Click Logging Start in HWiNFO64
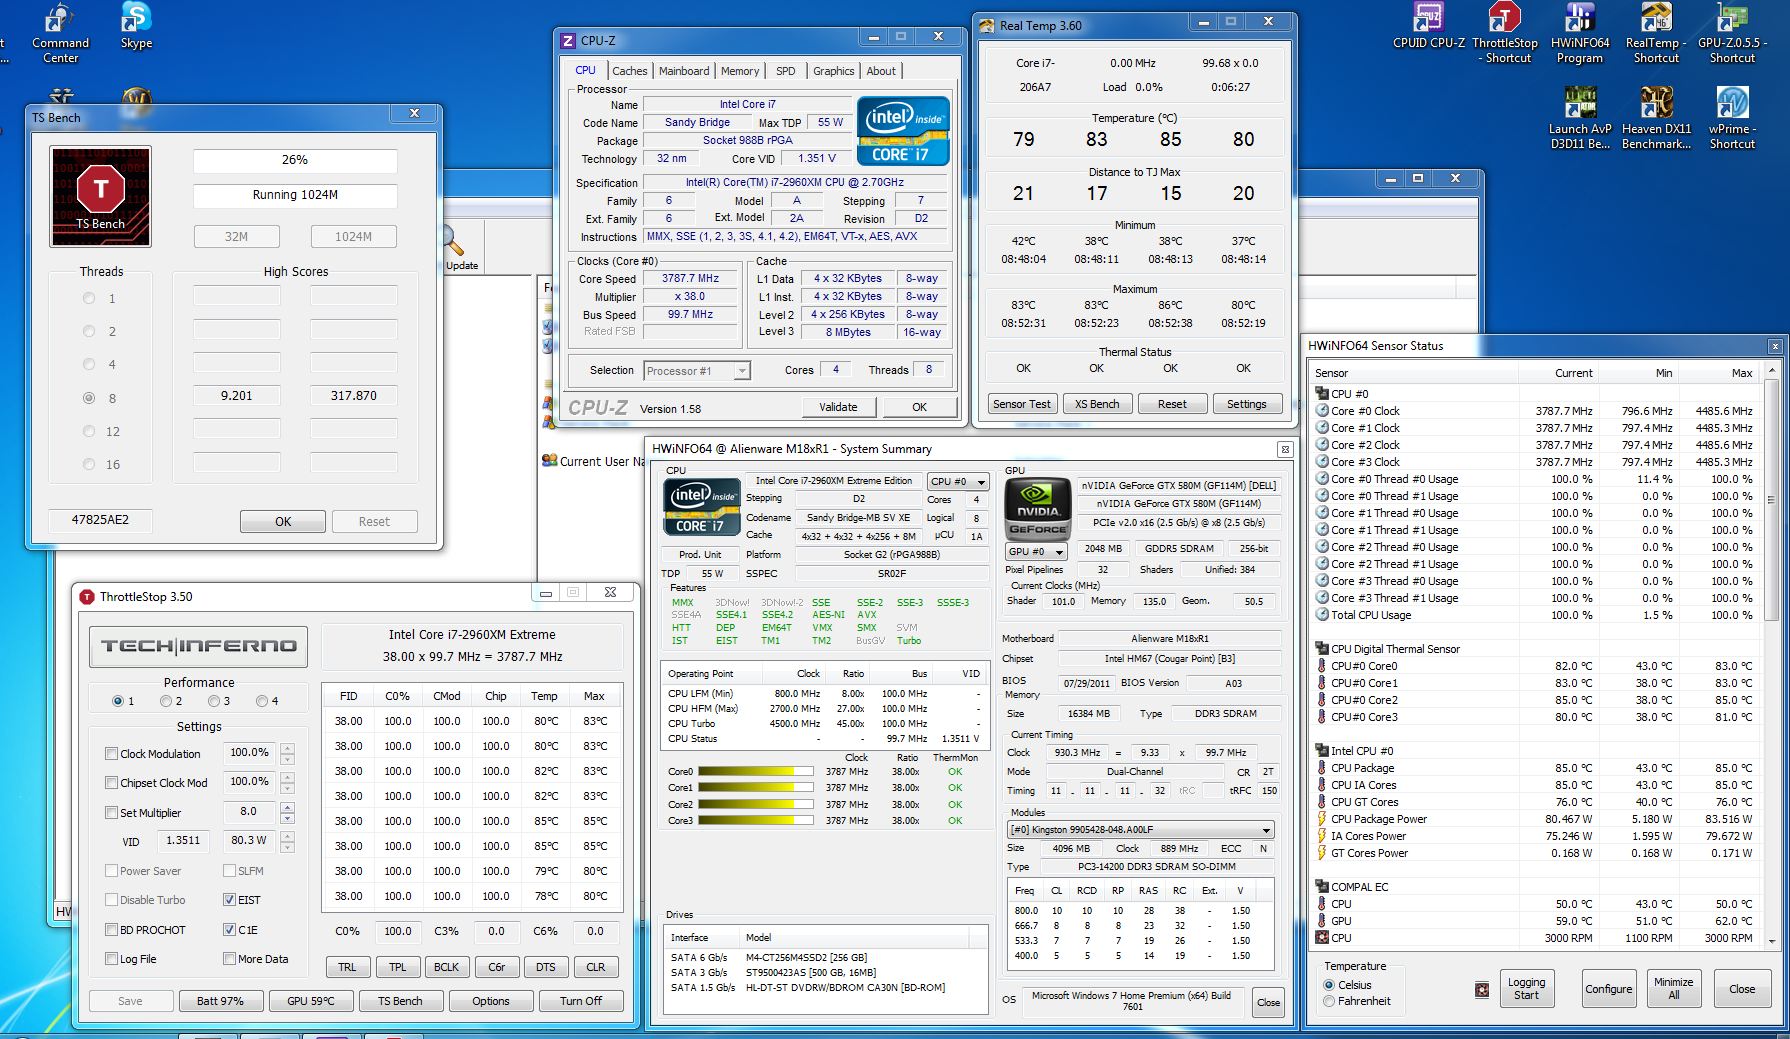 (x=1526, y=989)
